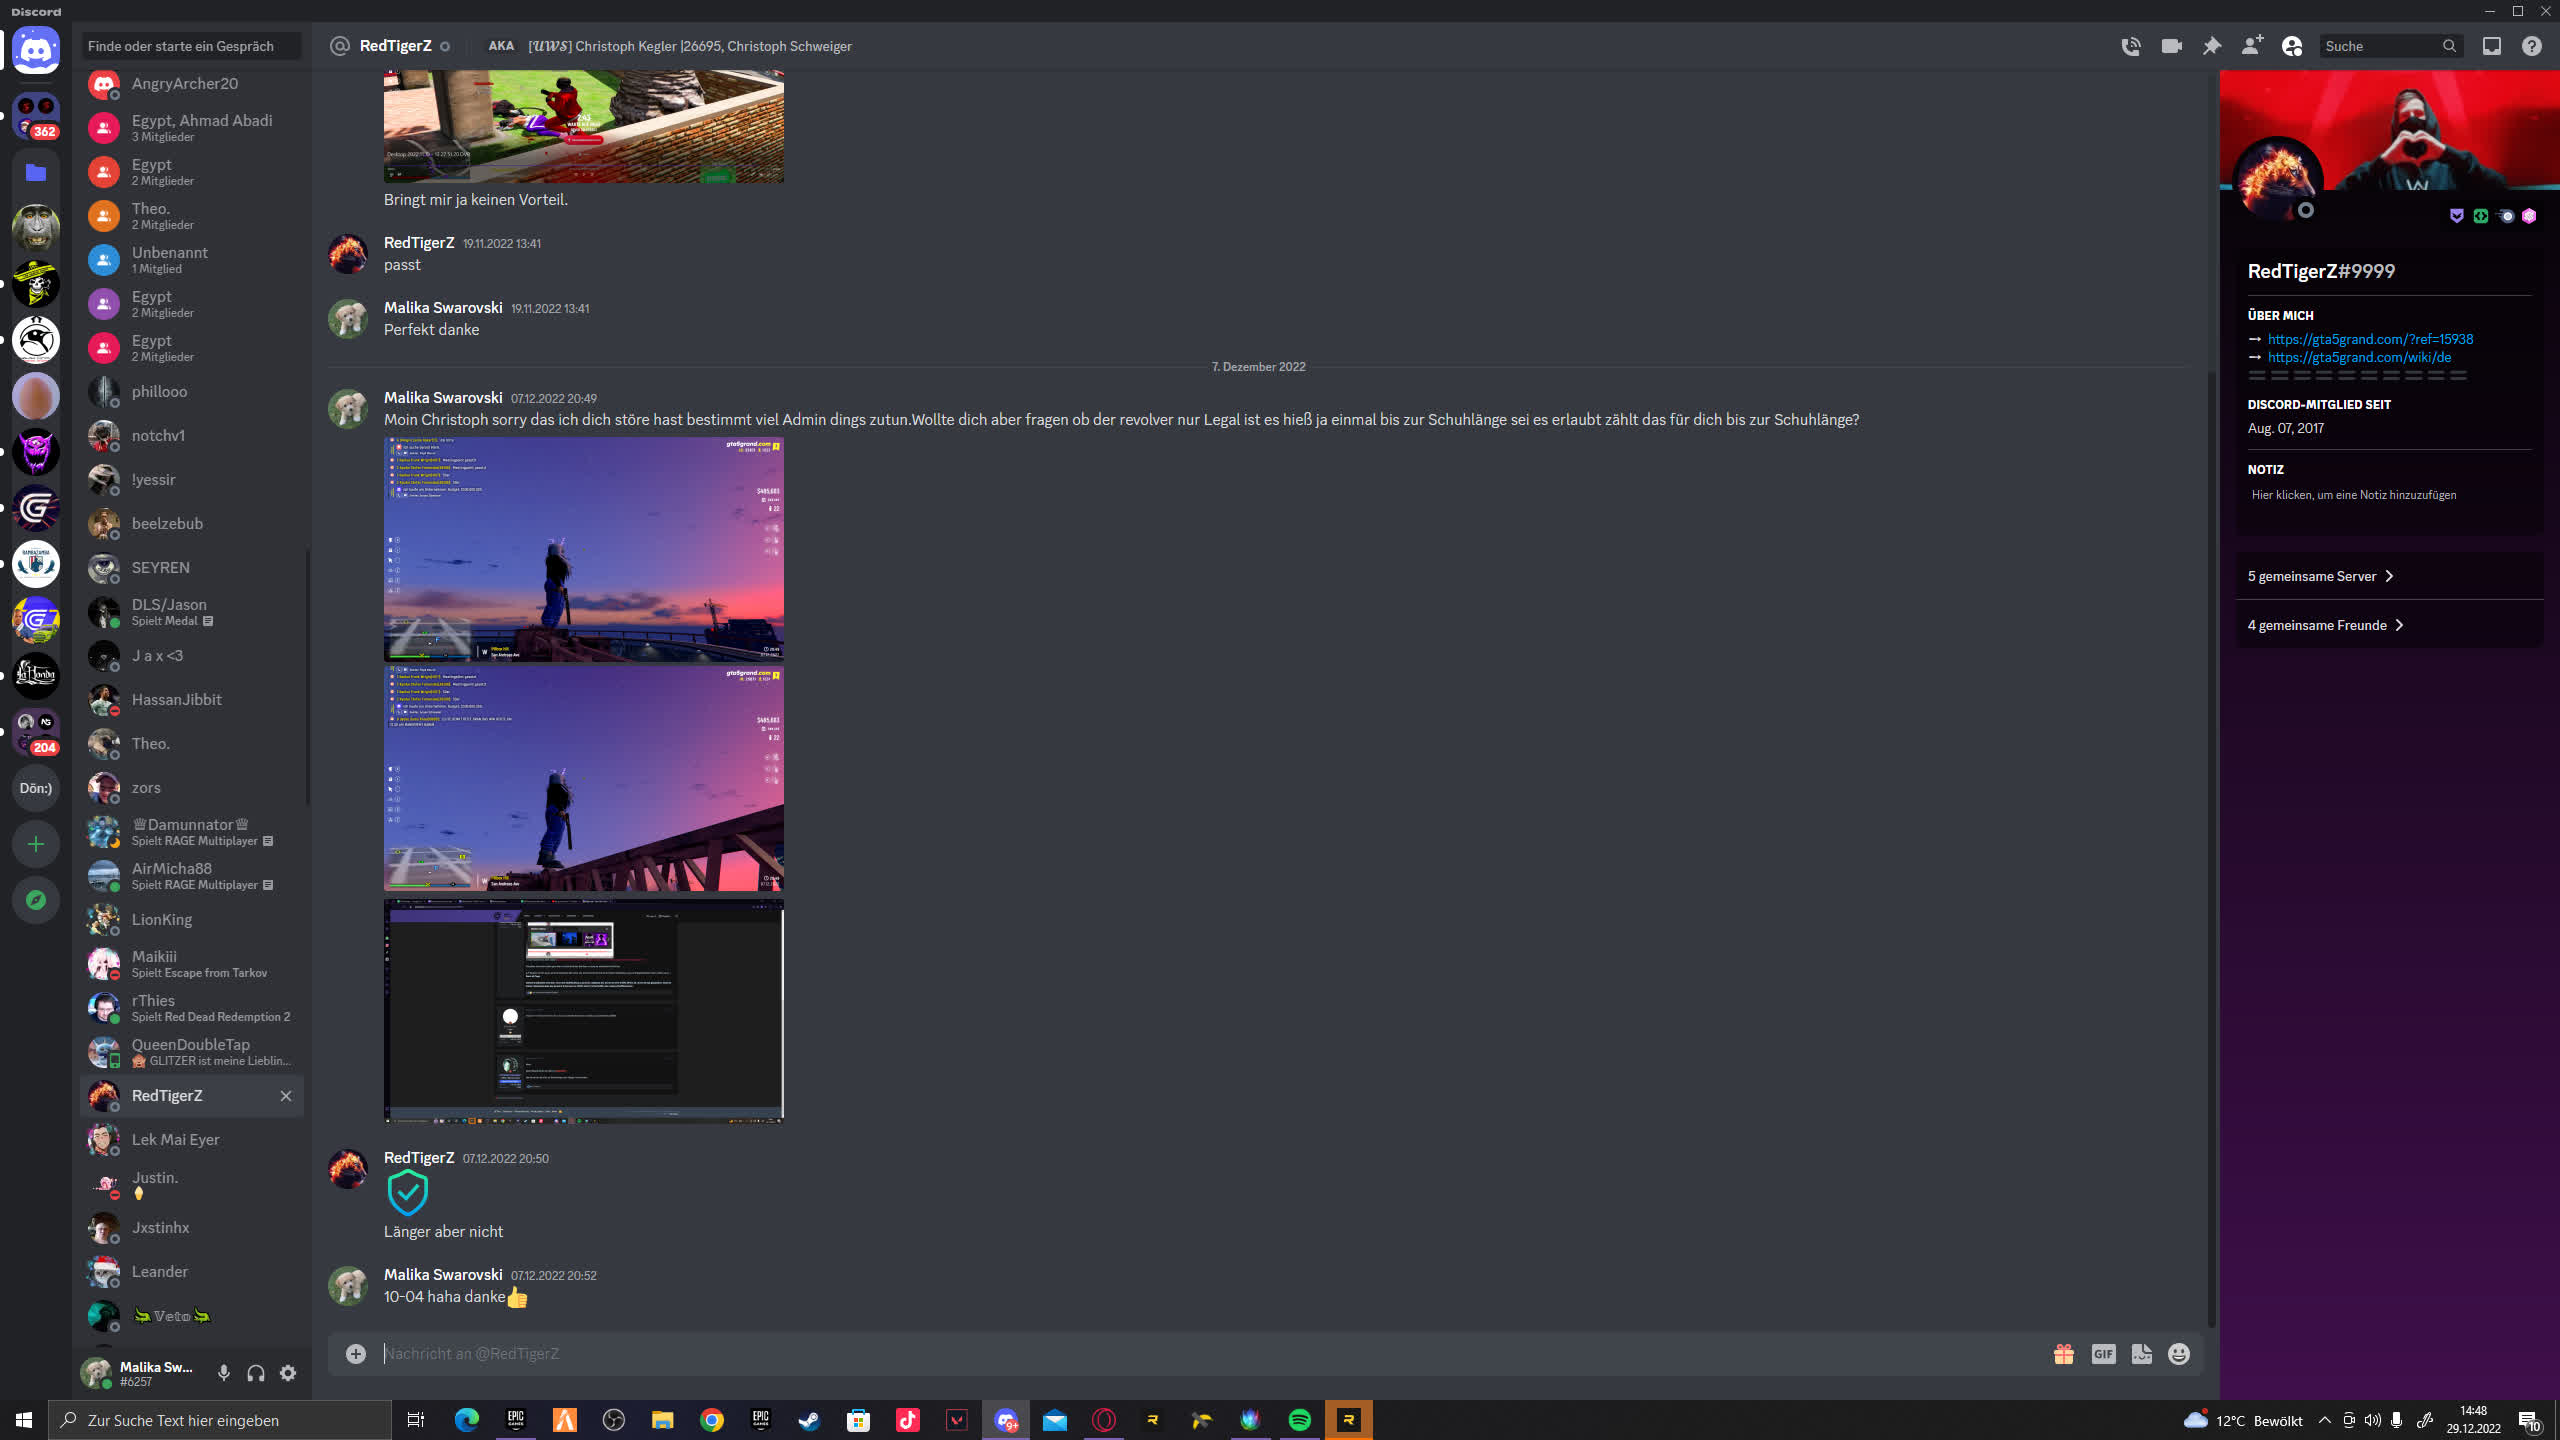Open pinned messages
This screenshot has height=1440, width=2560.
[2212, 46]
